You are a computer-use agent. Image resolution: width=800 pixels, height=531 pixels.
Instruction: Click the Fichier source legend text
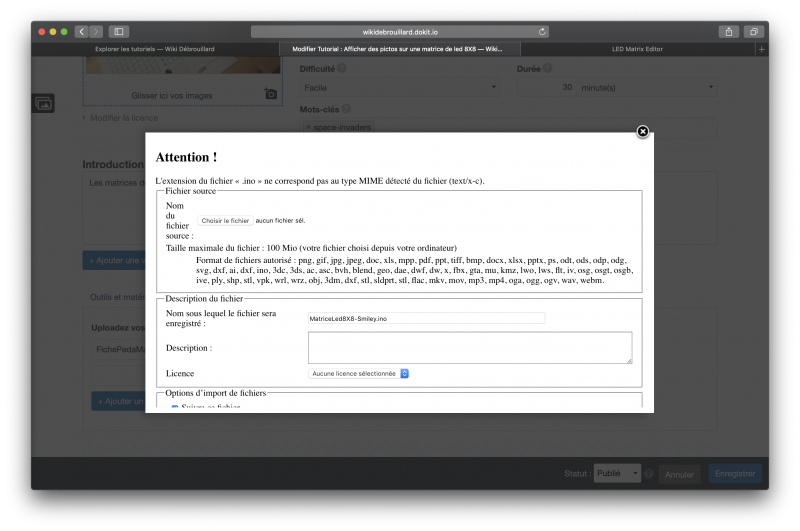point(190,191)
